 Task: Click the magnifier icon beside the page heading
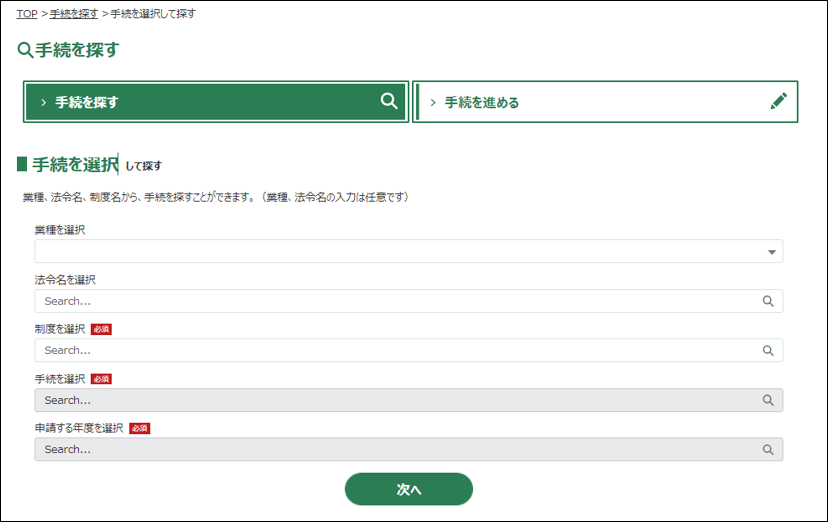25,49
